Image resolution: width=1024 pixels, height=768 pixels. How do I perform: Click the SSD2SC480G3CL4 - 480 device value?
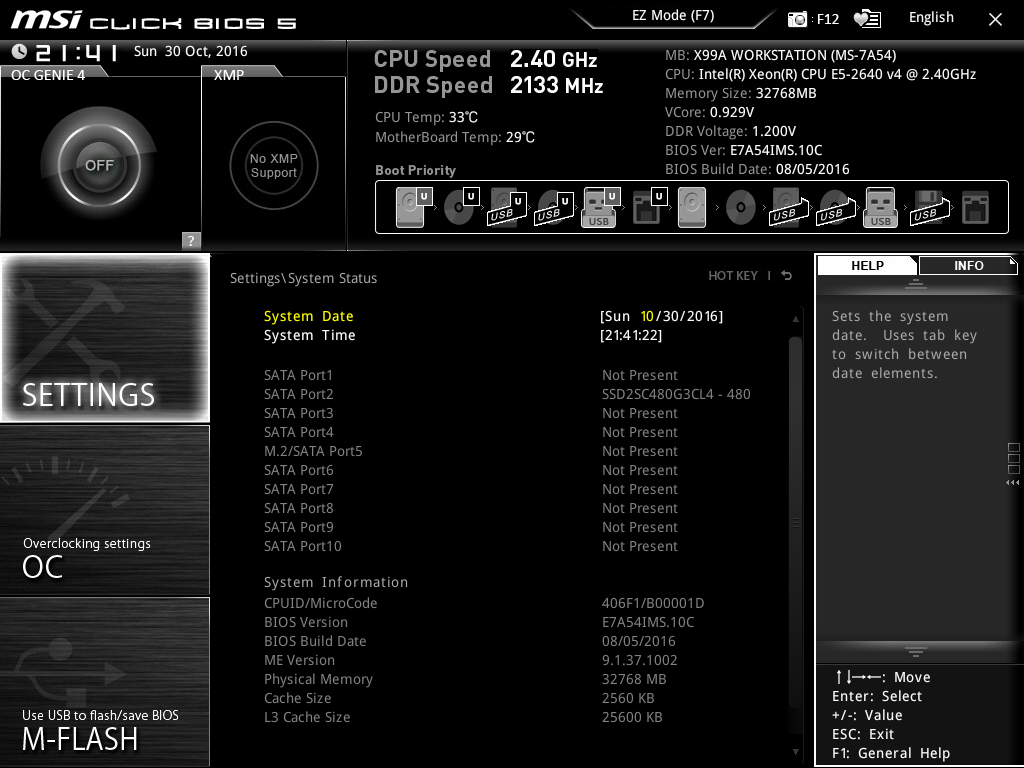click(676, 394)
